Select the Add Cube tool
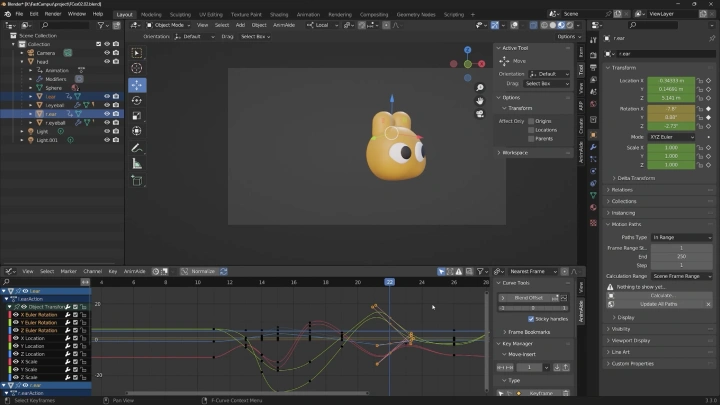The image size is (720, 405). coord(137,181)
